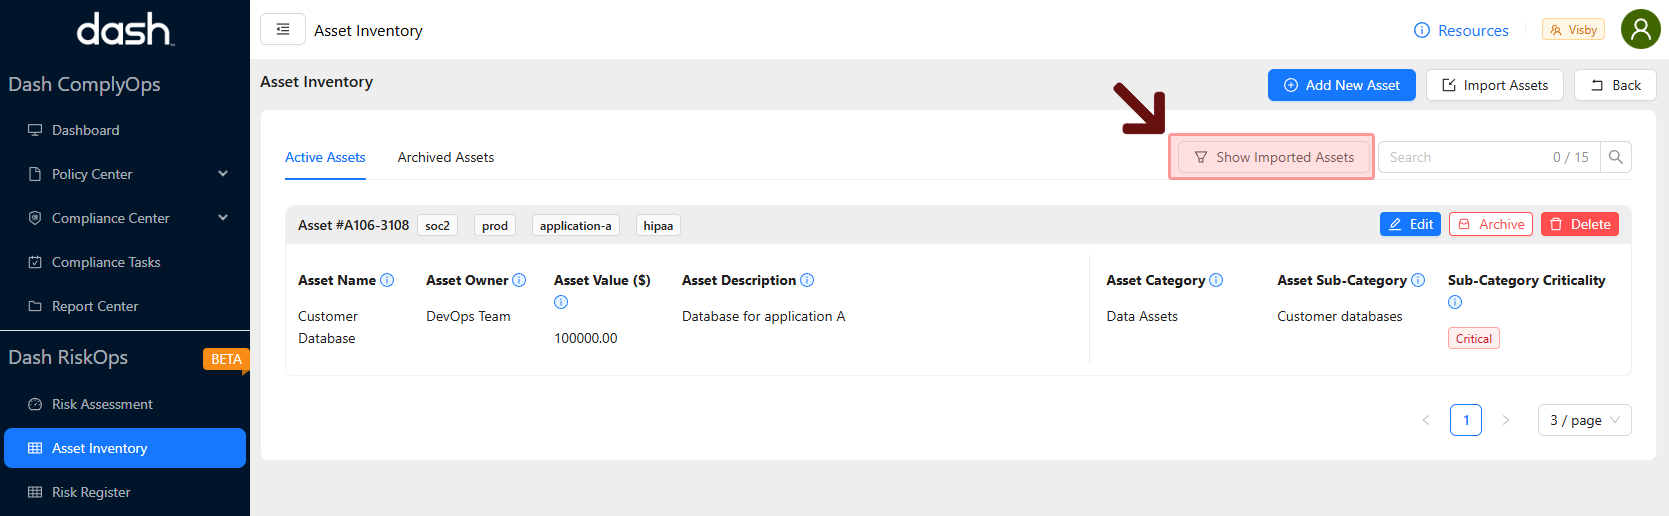Screen dimensions: 1669x516
Task: Open the 3 / page size dropdown
Action: [x=1584, y=420]
